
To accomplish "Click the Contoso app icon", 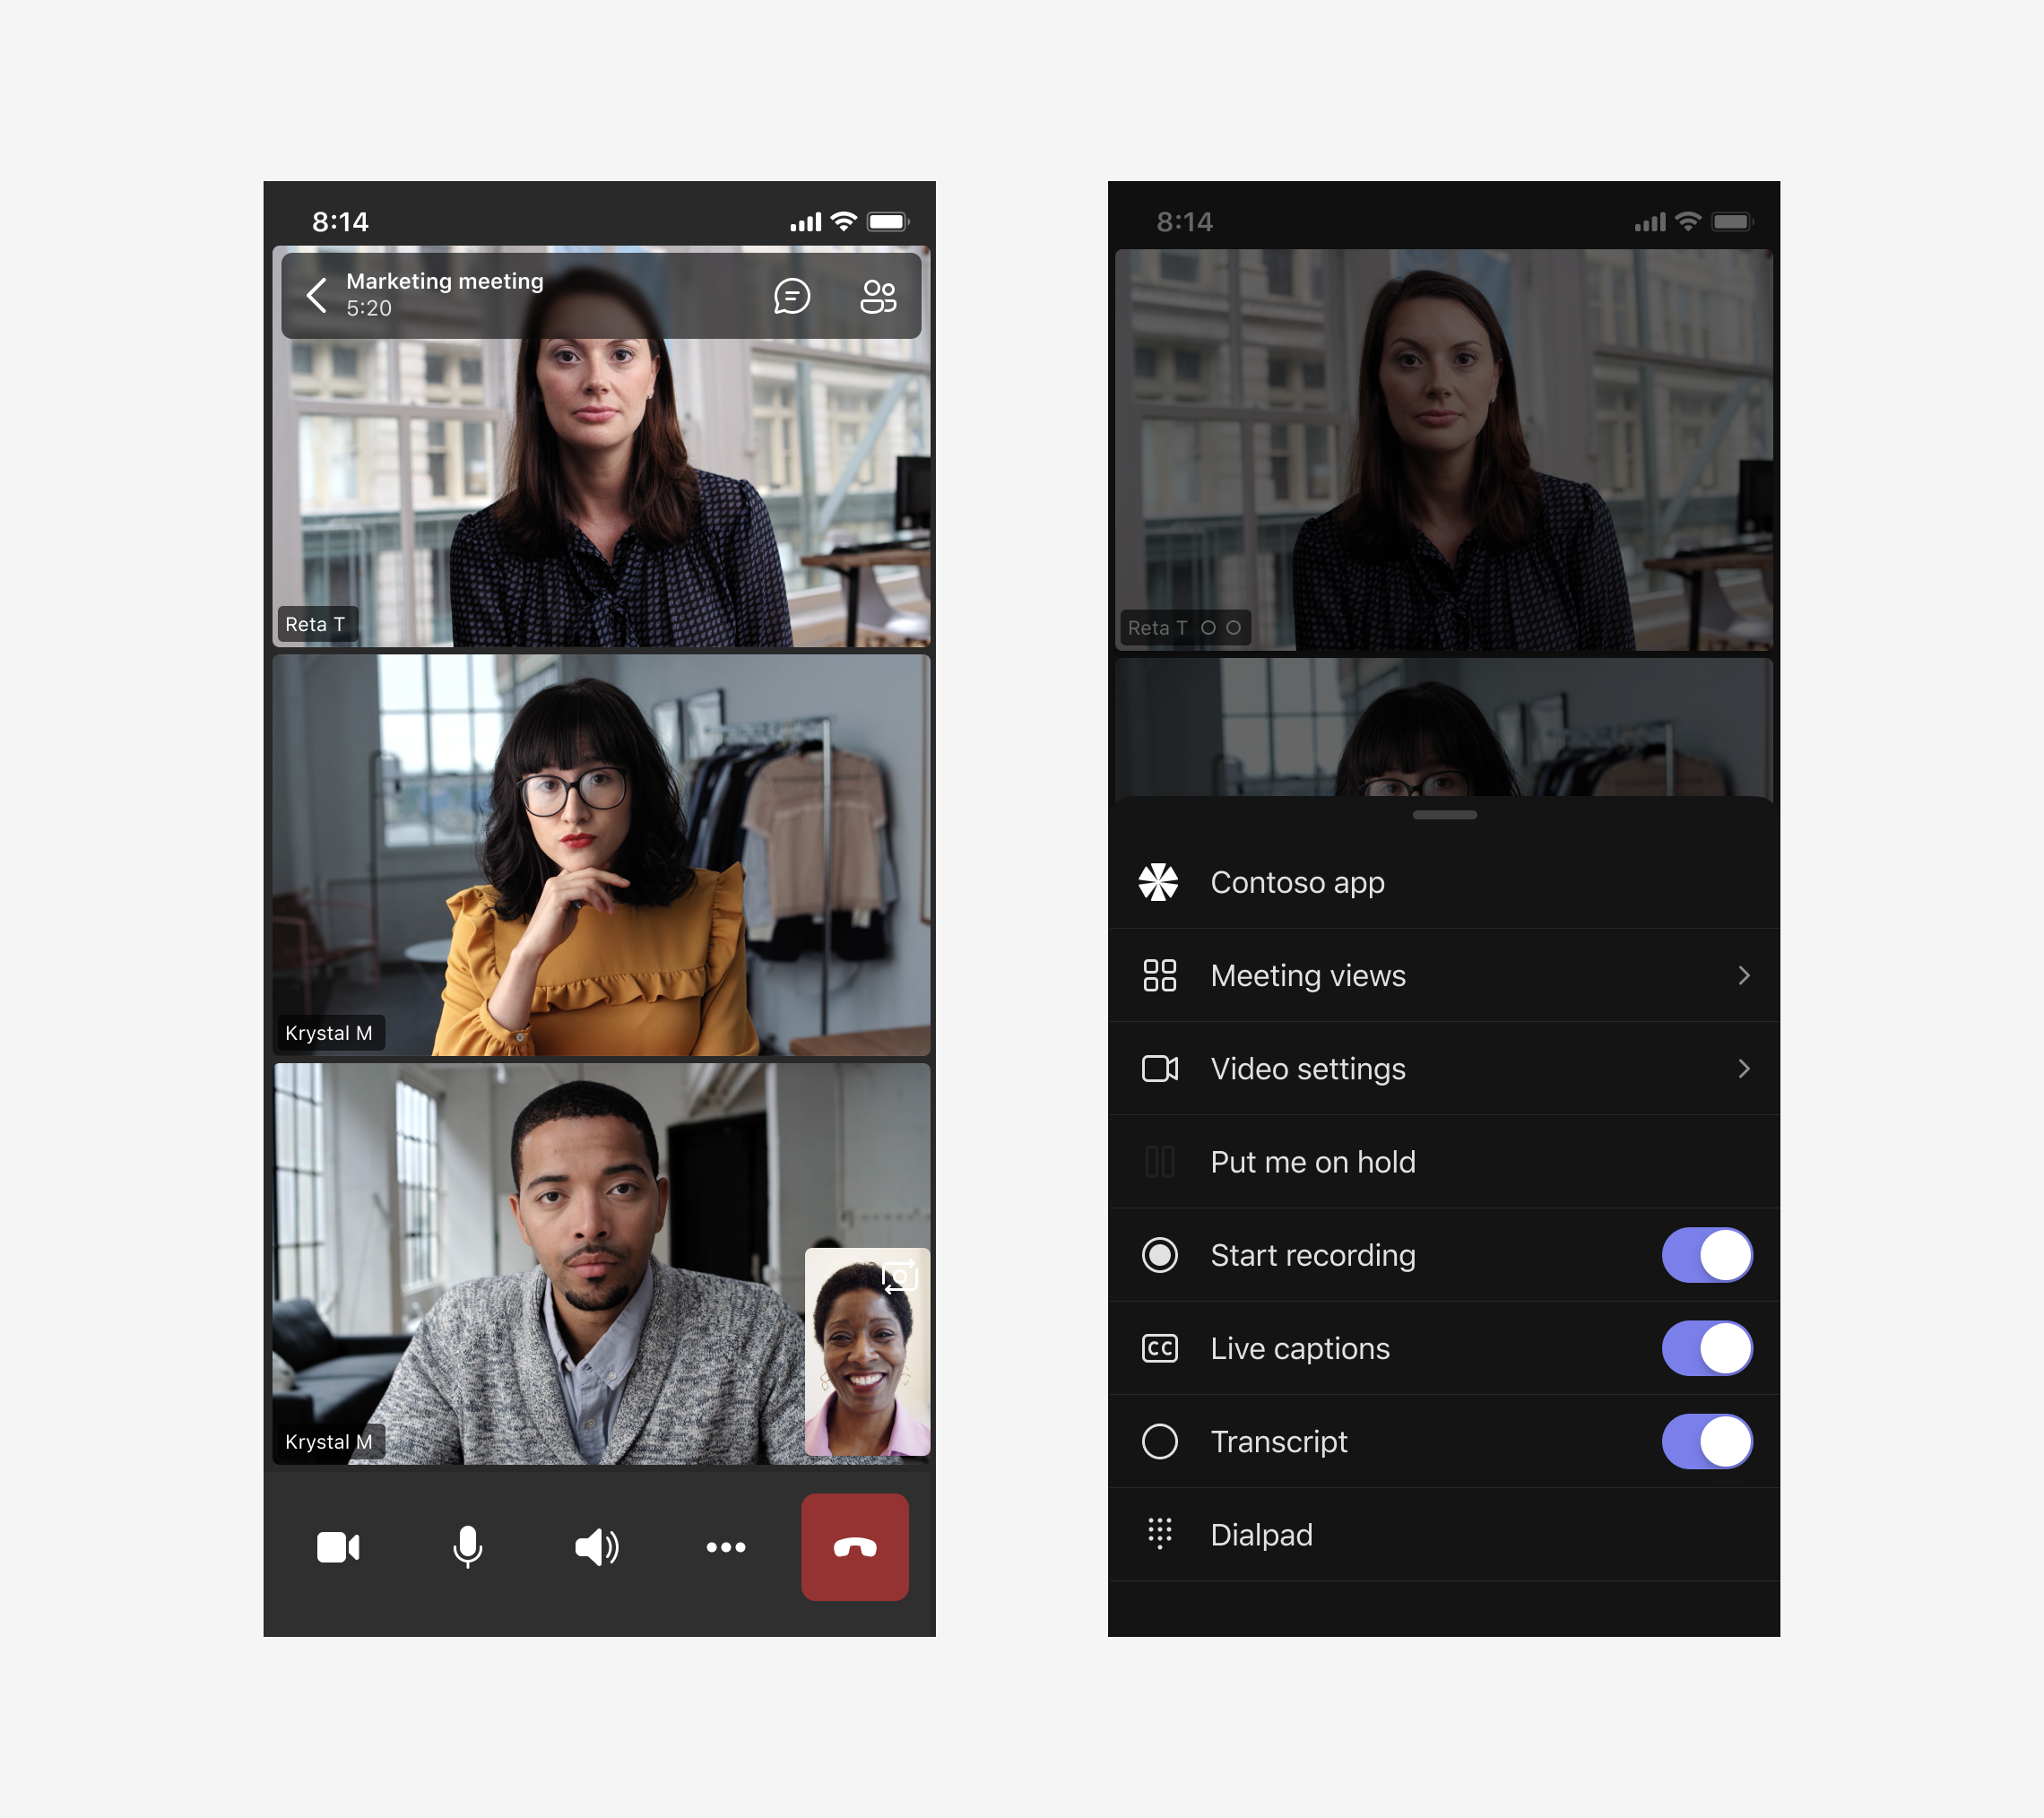I will pyautogui.click(x=1158, y=881).
